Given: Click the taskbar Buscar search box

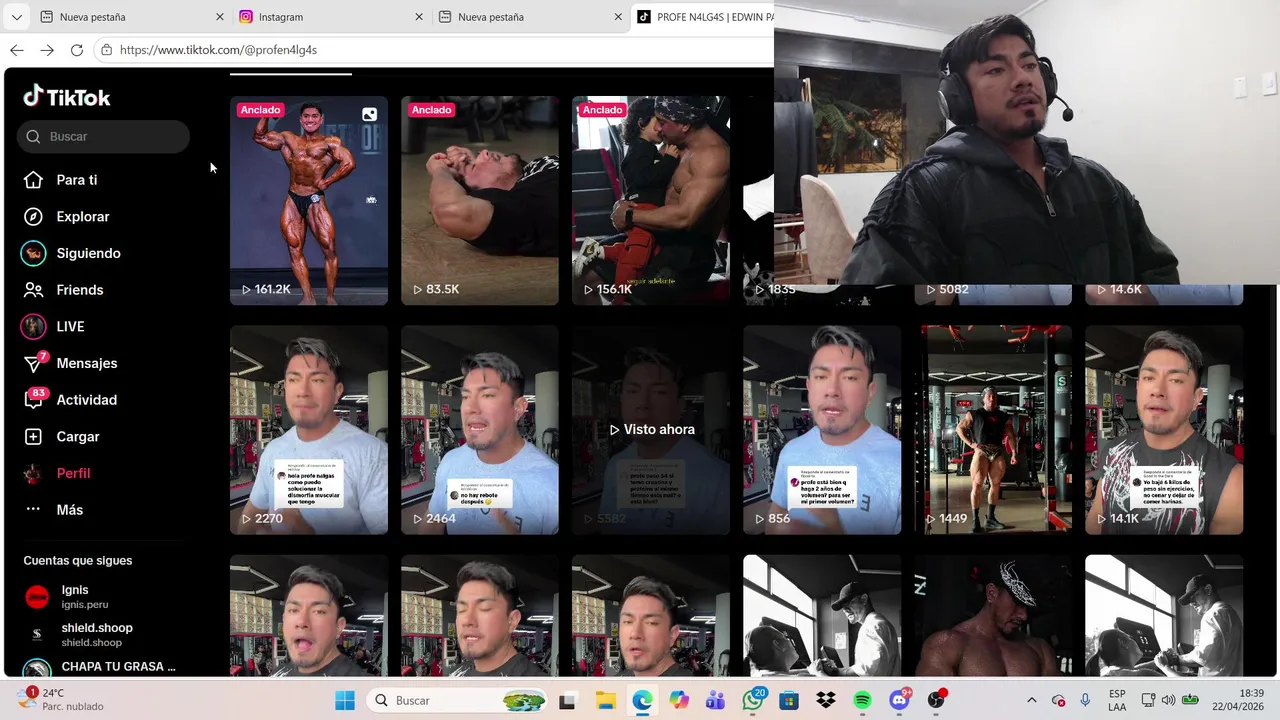Looking at the screenshot, I should [457, 701].
